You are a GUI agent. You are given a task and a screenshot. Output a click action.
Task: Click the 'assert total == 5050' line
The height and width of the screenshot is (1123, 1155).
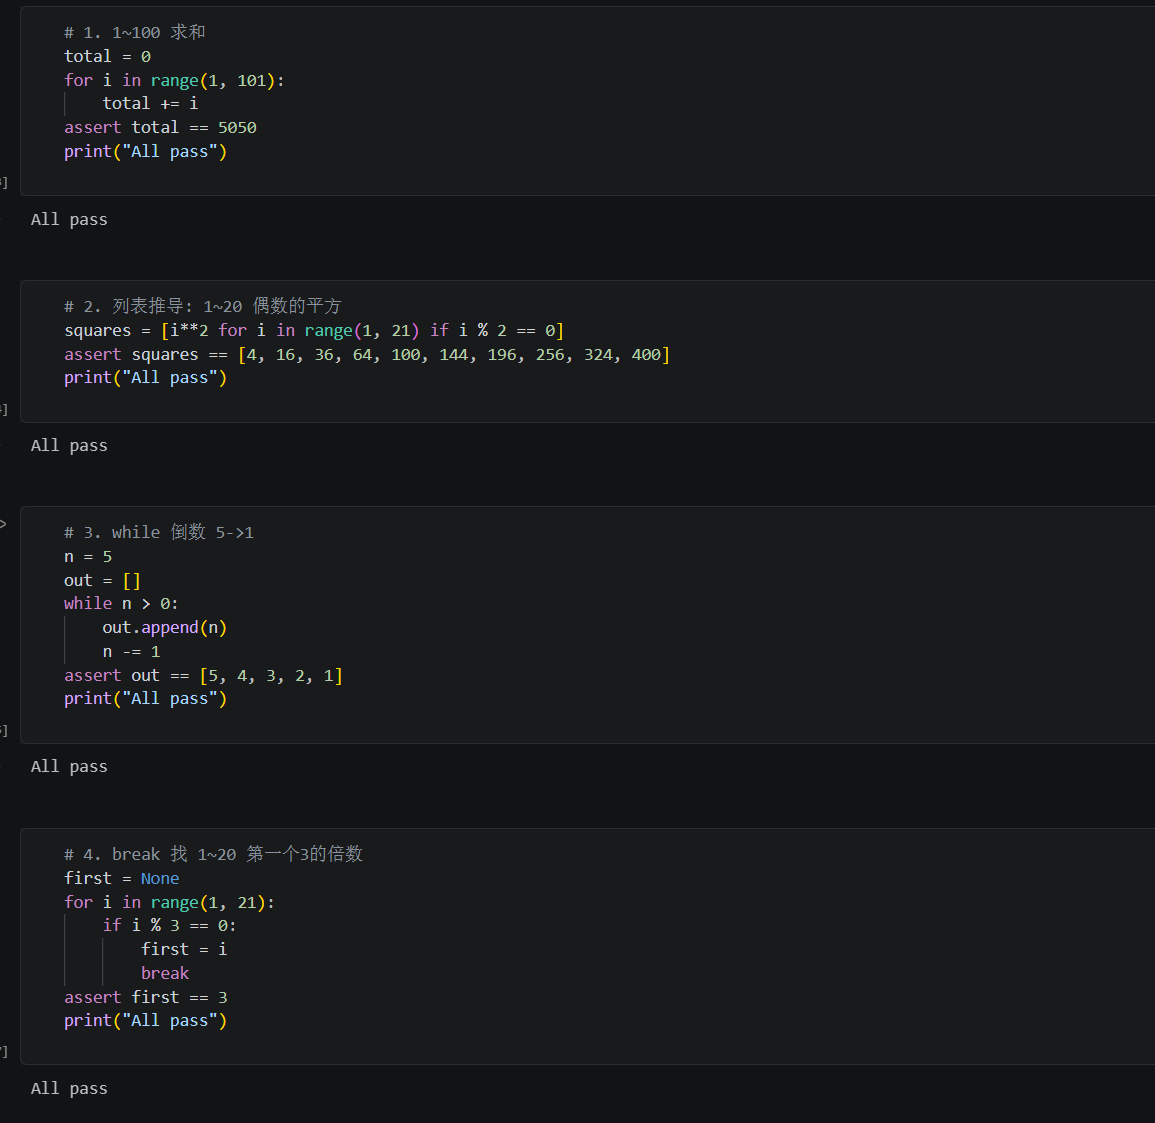point(161,127)
